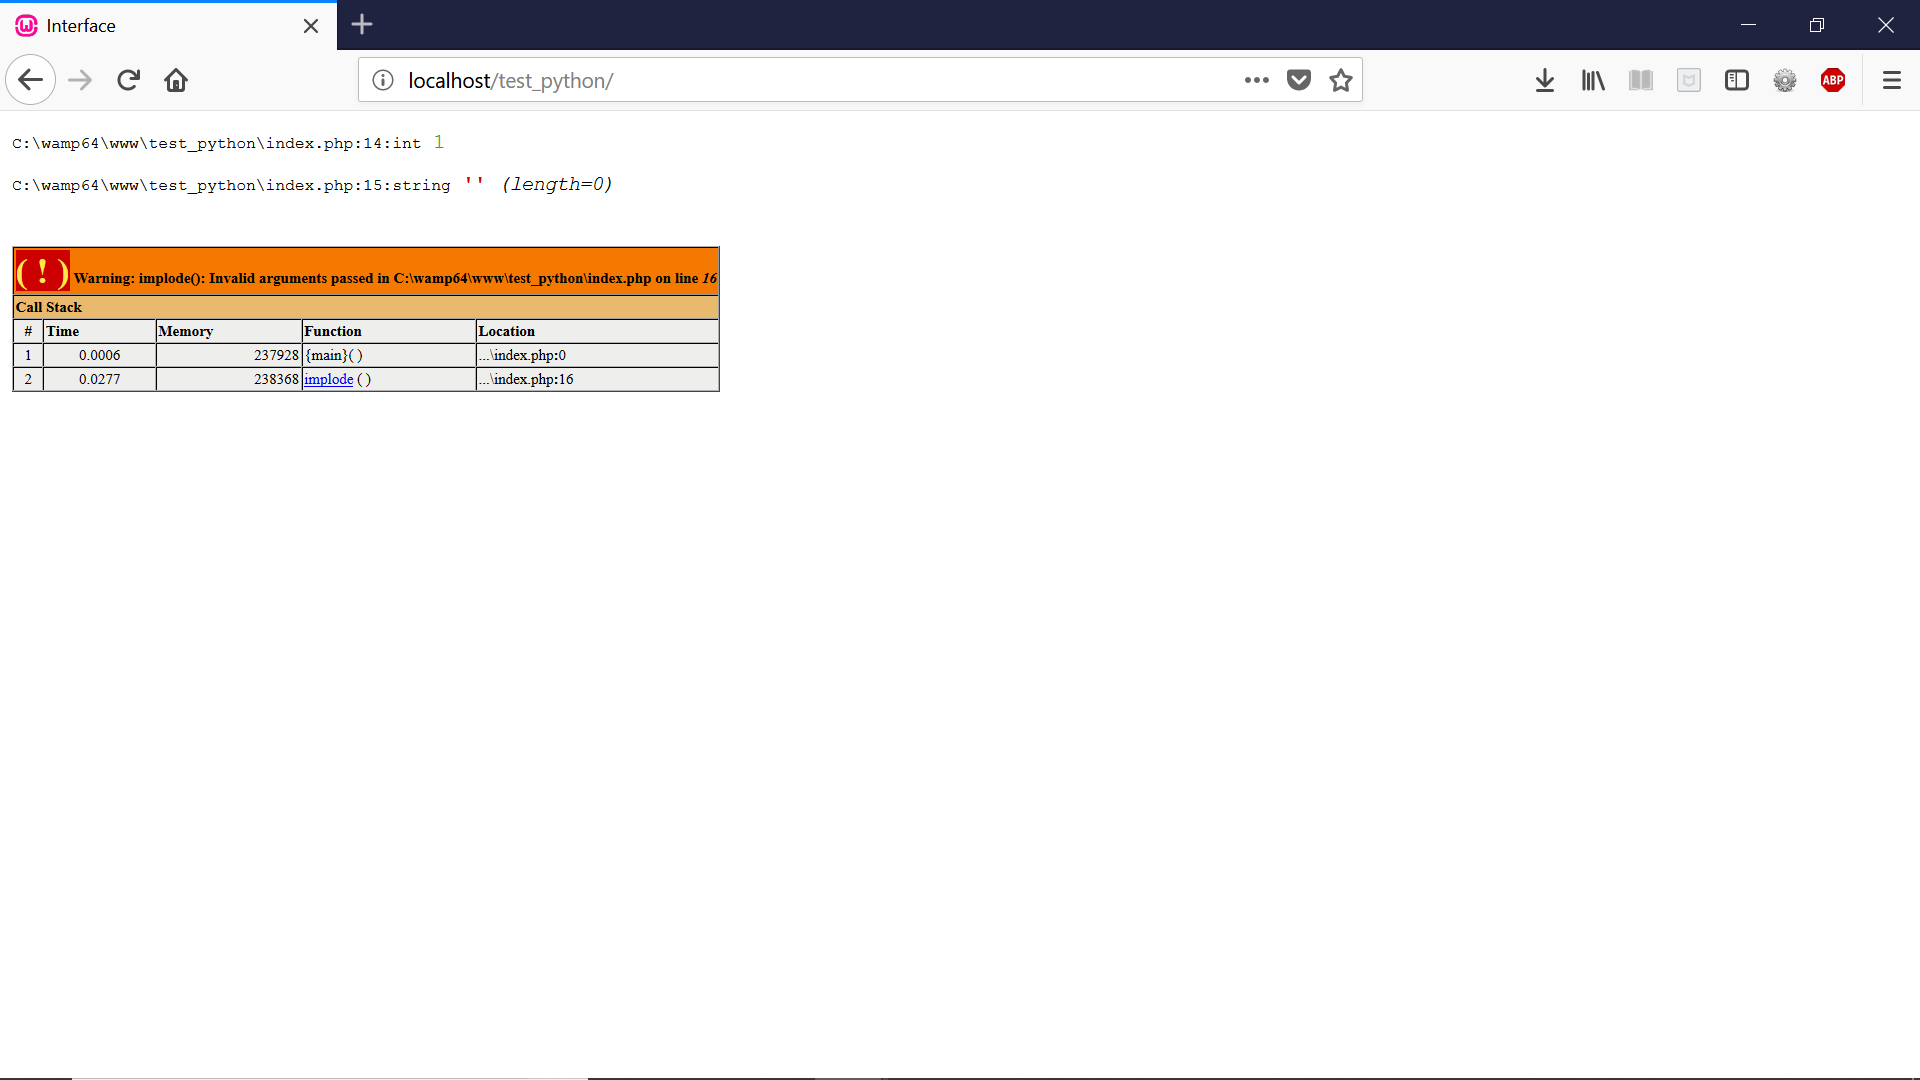Go to the browser home page
The image size is (1920, 1080).
pyautogui.click(x=176, y=80)
